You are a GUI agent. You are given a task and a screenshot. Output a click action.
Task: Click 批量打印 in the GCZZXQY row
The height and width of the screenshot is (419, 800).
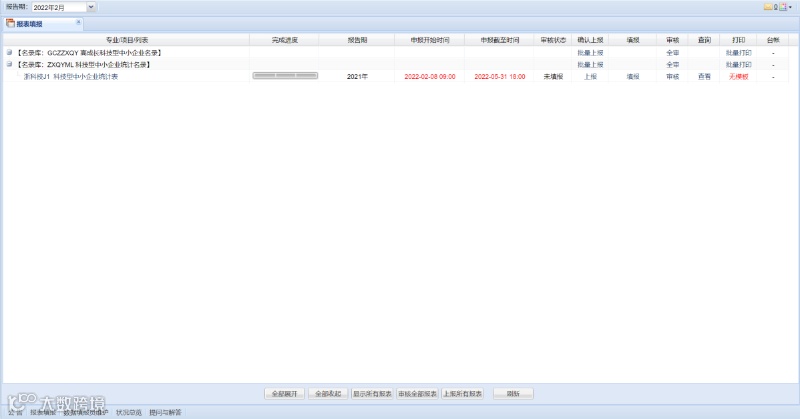739,53
